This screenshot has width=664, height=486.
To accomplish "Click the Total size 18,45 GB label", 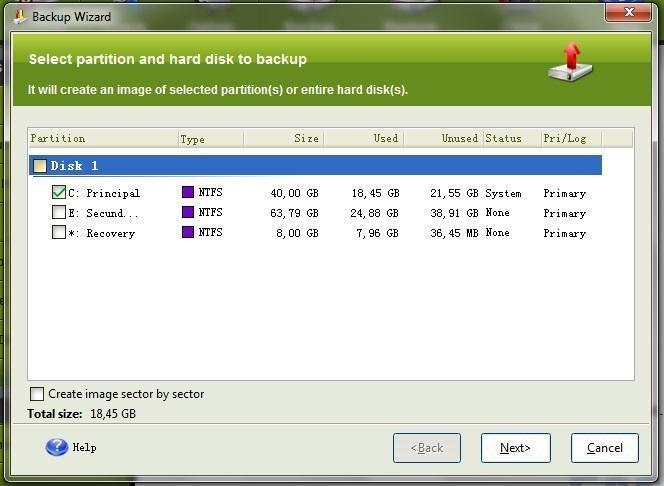I will 82,414.
